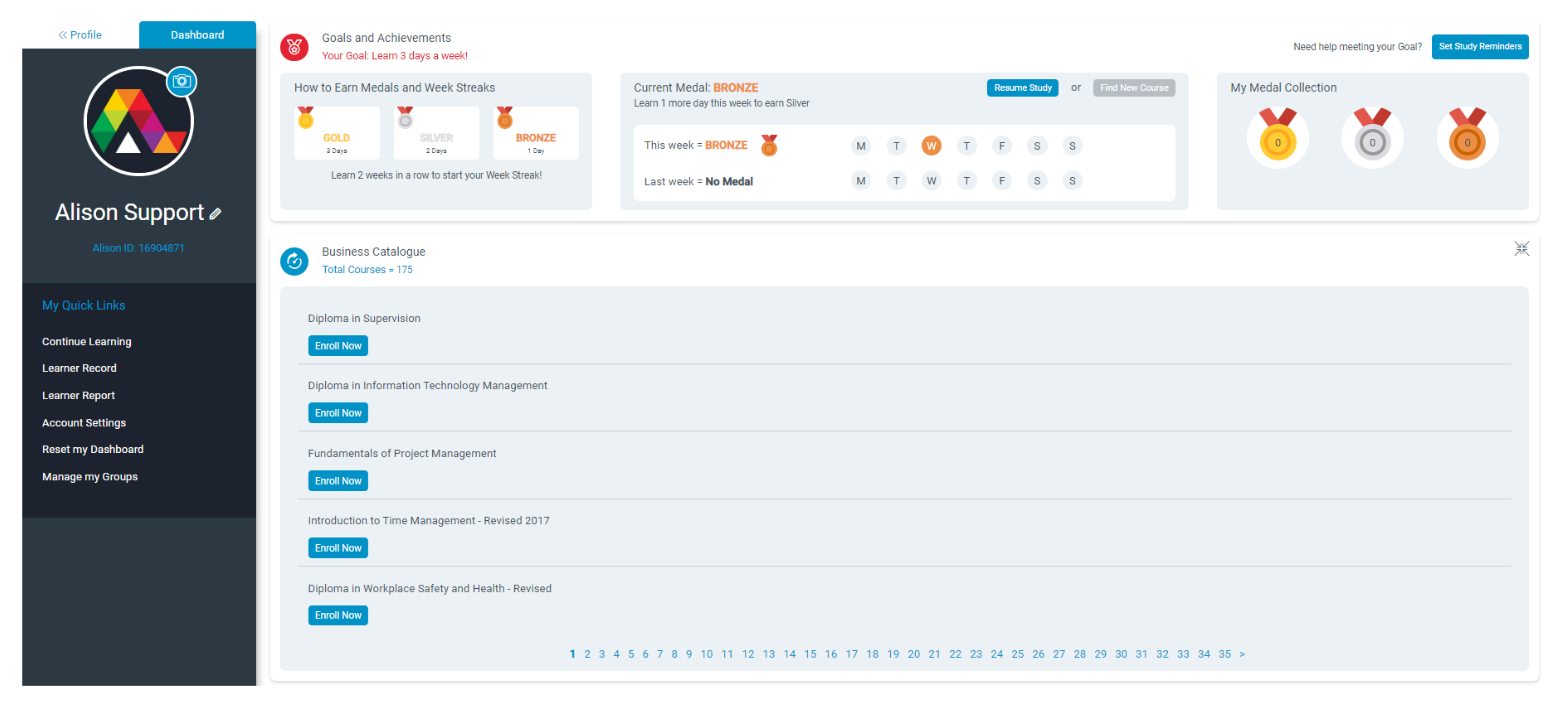Click Reset my Dashboard link
1555x704 pixels.
tap(93, 449)
